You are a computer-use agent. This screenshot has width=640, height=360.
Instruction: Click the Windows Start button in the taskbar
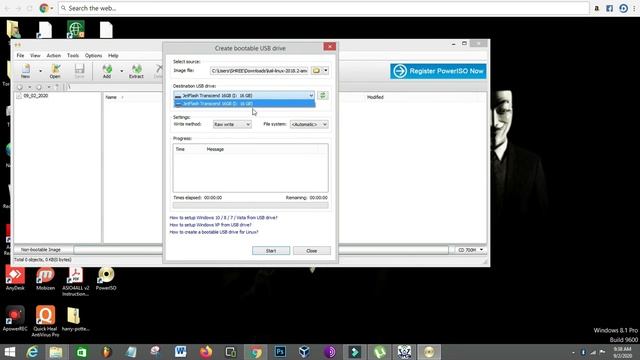[x=9, y=352]
